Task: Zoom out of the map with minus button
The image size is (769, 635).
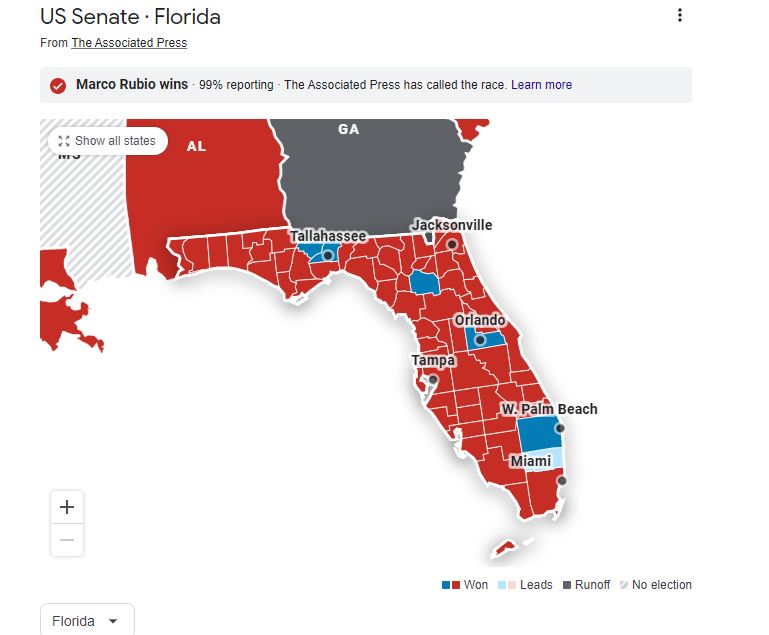Action: click(67, 540)
